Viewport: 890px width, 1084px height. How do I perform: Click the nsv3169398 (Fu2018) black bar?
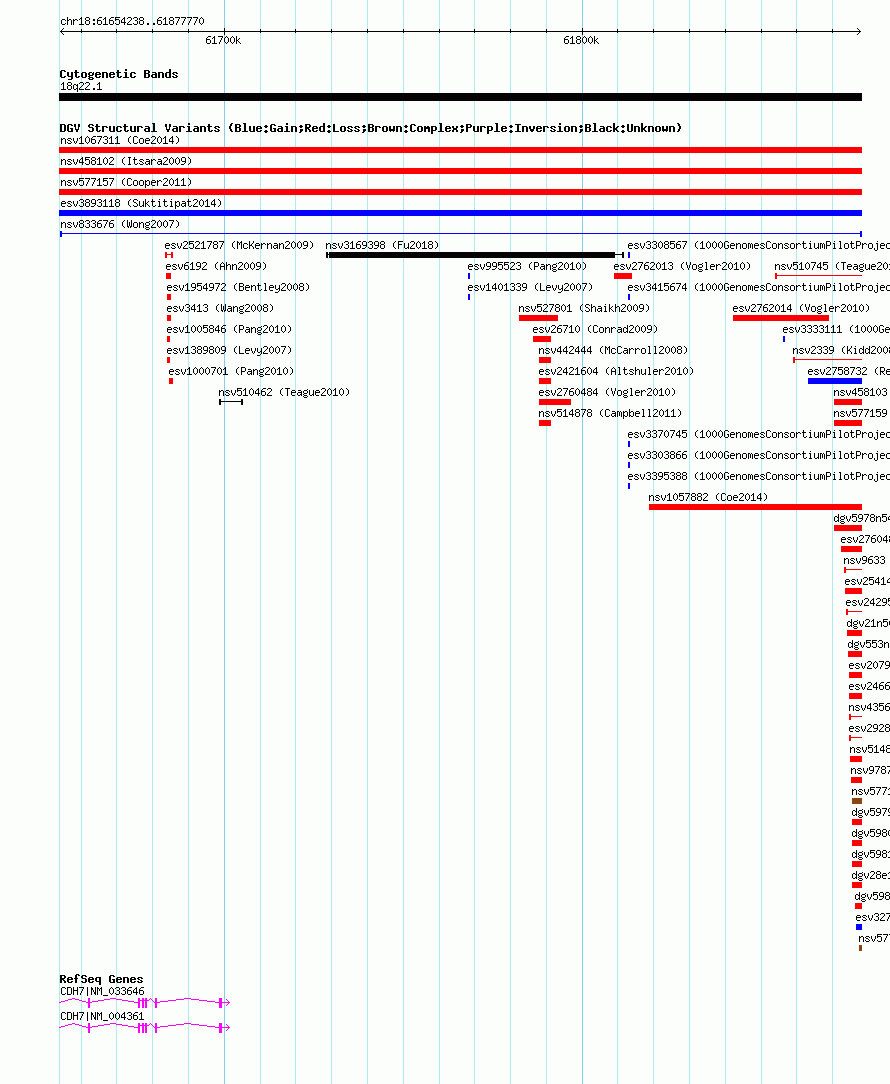[x=474, y=255]
